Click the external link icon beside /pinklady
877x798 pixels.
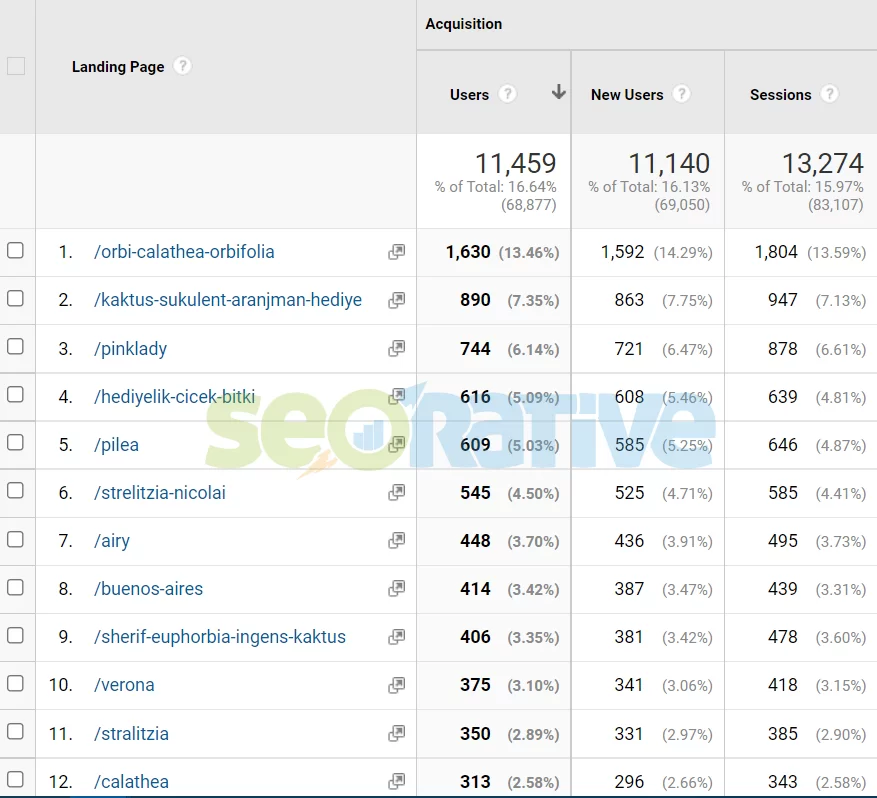tap(397, 348)
